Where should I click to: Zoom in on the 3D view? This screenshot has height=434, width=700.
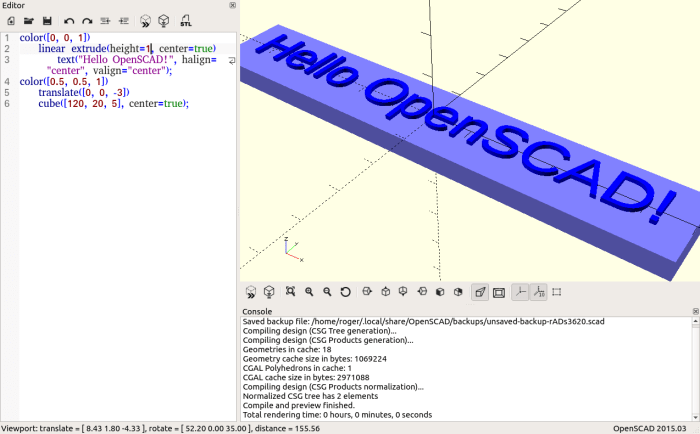(x=309, y=292)
